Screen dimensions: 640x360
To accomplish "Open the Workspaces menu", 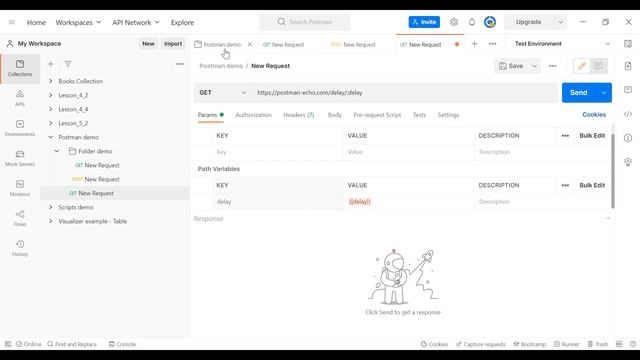I will pyautogui.click(x=78, y=22).
